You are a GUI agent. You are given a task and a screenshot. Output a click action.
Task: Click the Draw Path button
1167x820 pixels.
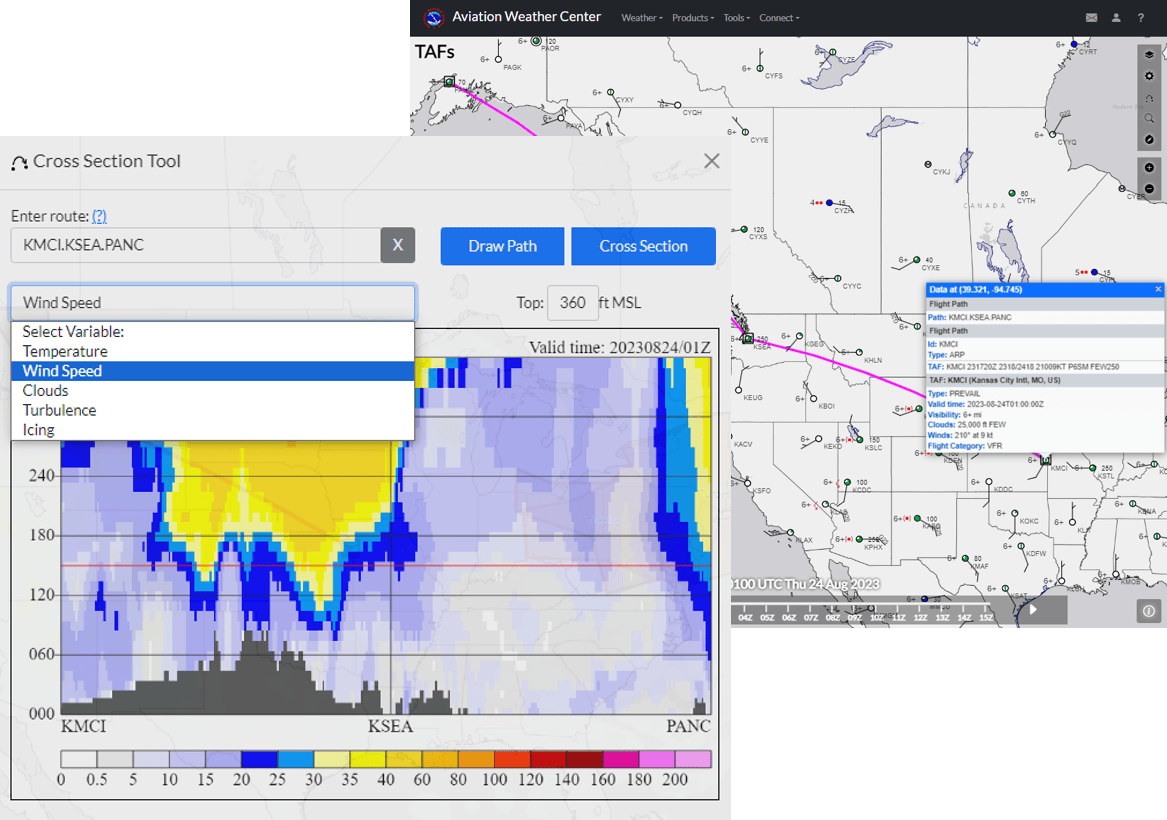pos(502,246)
